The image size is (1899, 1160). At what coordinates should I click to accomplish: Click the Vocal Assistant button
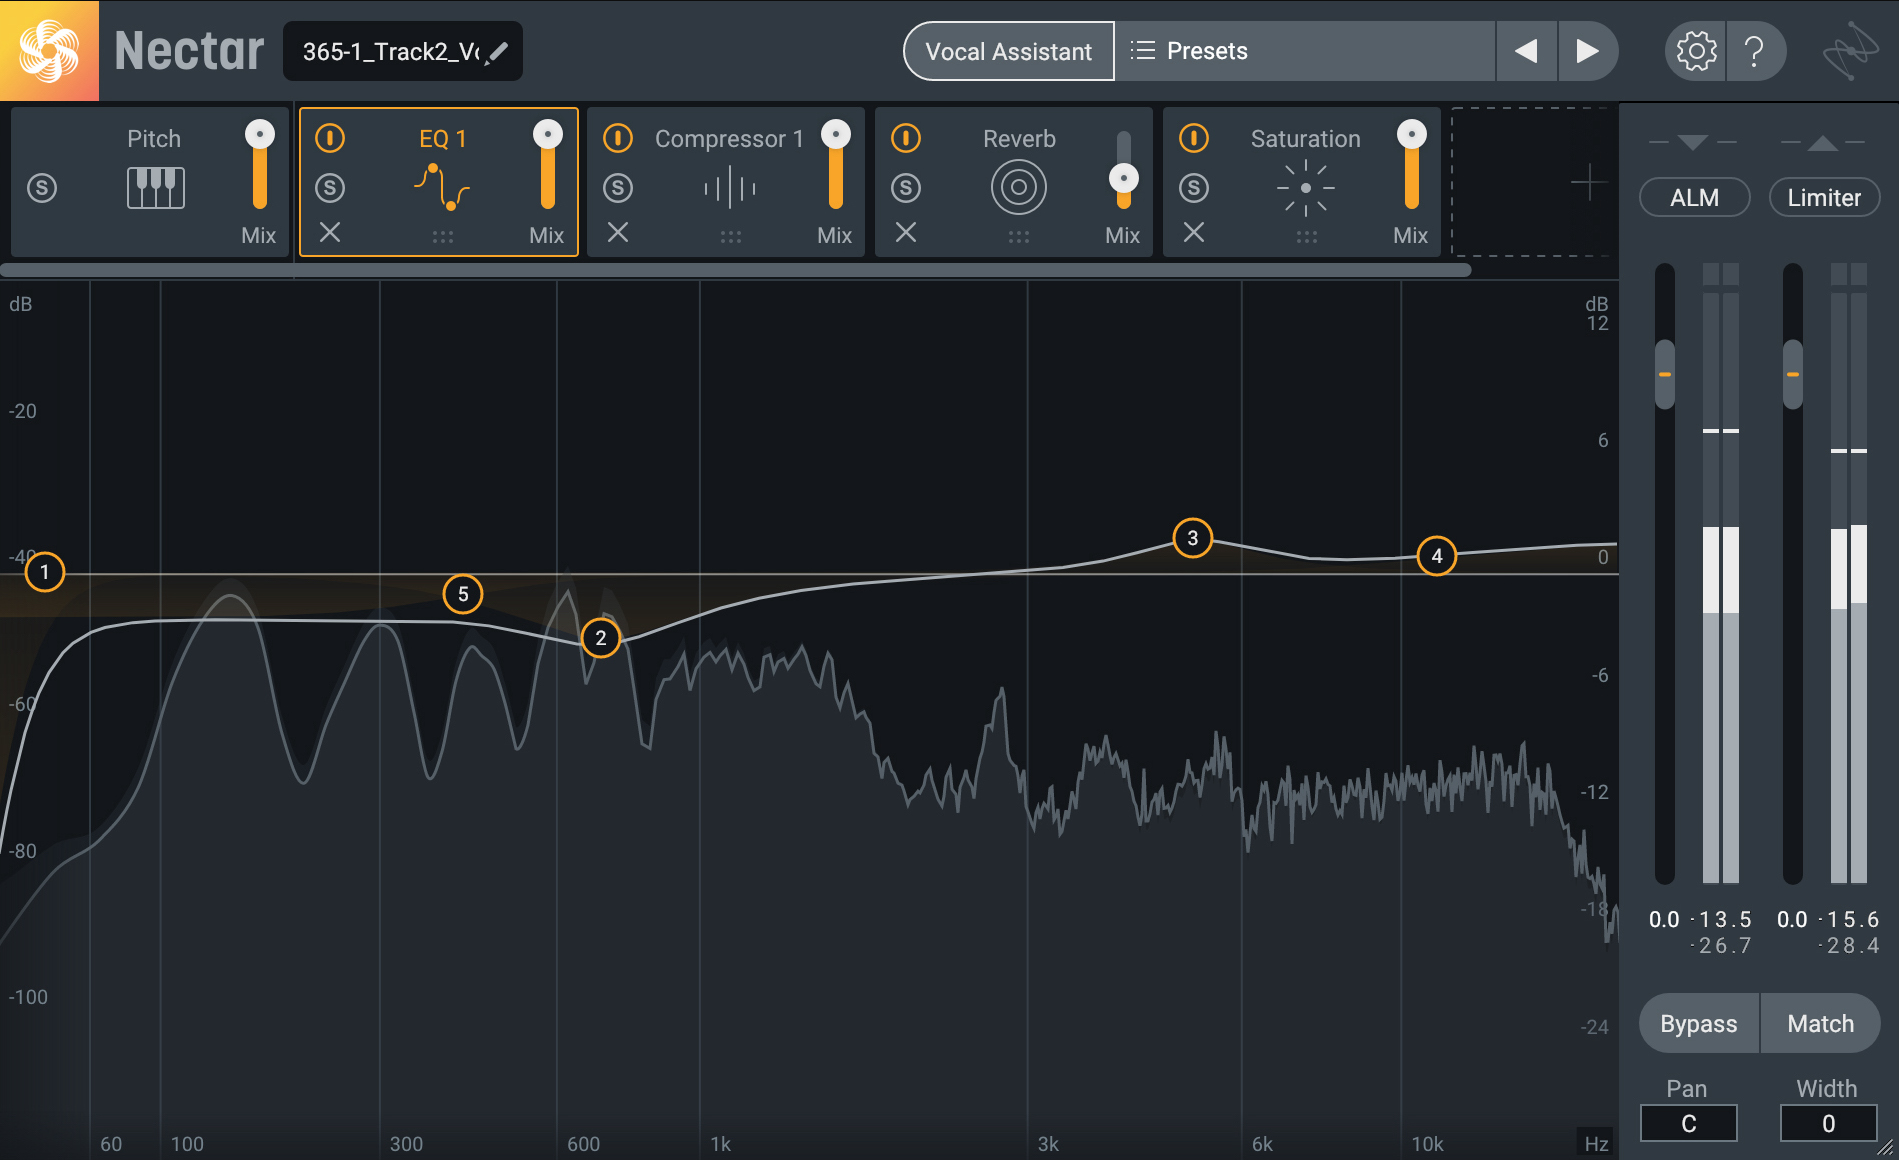tap(1008, 51)
